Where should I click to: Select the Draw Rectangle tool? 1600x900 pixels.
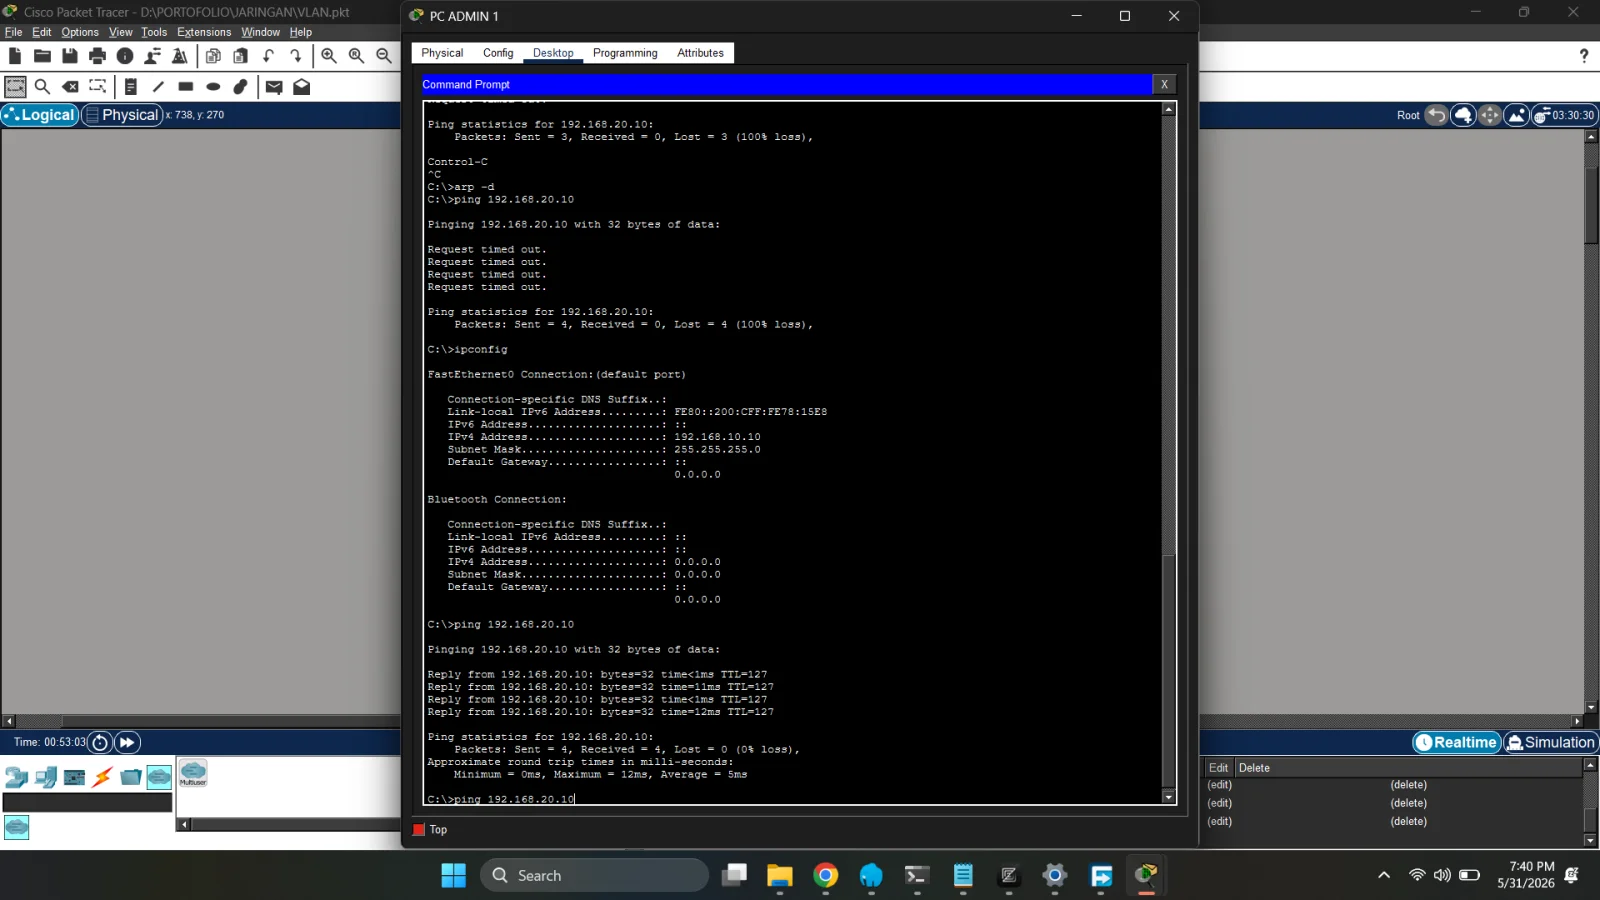[x=186, y=87]
